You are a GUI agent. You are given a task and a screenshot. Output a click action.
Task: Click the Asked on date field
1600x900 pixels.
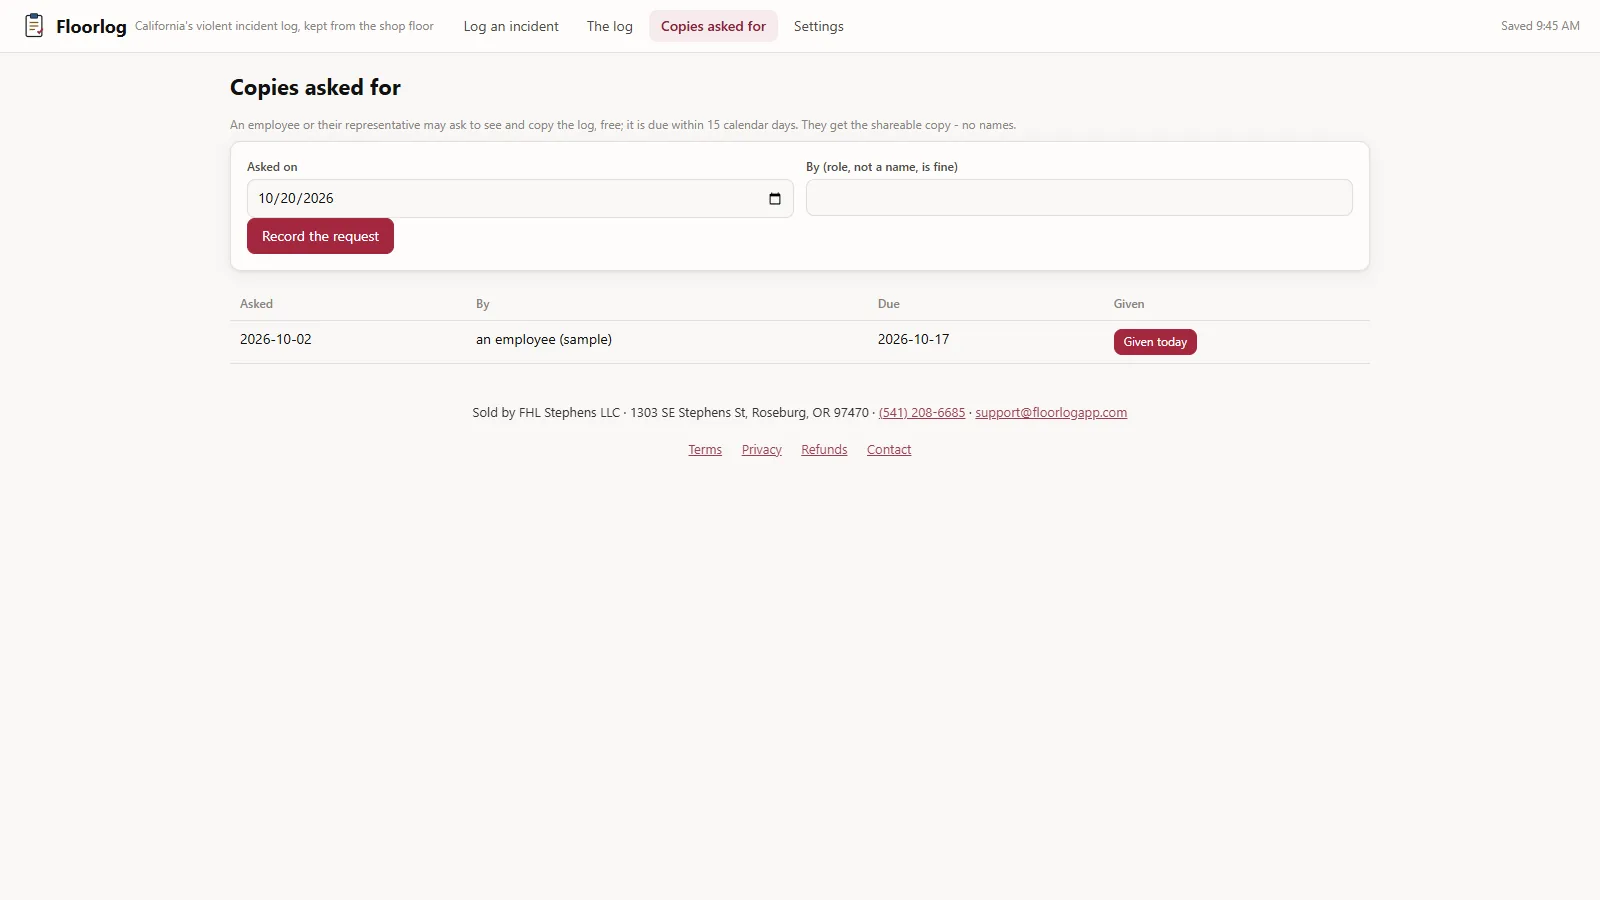coord(520,199)
